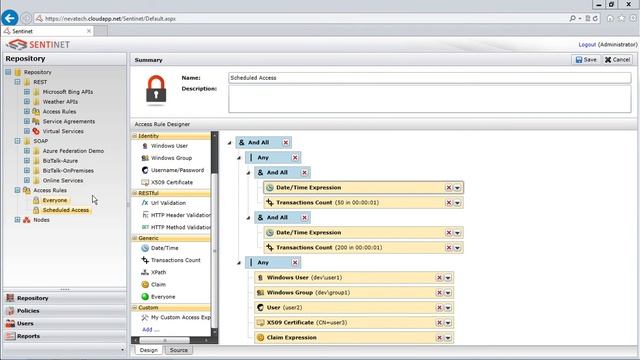640x360 pixels.
Task: Click the Add... link under Custom
Action: tap(151, 329)
